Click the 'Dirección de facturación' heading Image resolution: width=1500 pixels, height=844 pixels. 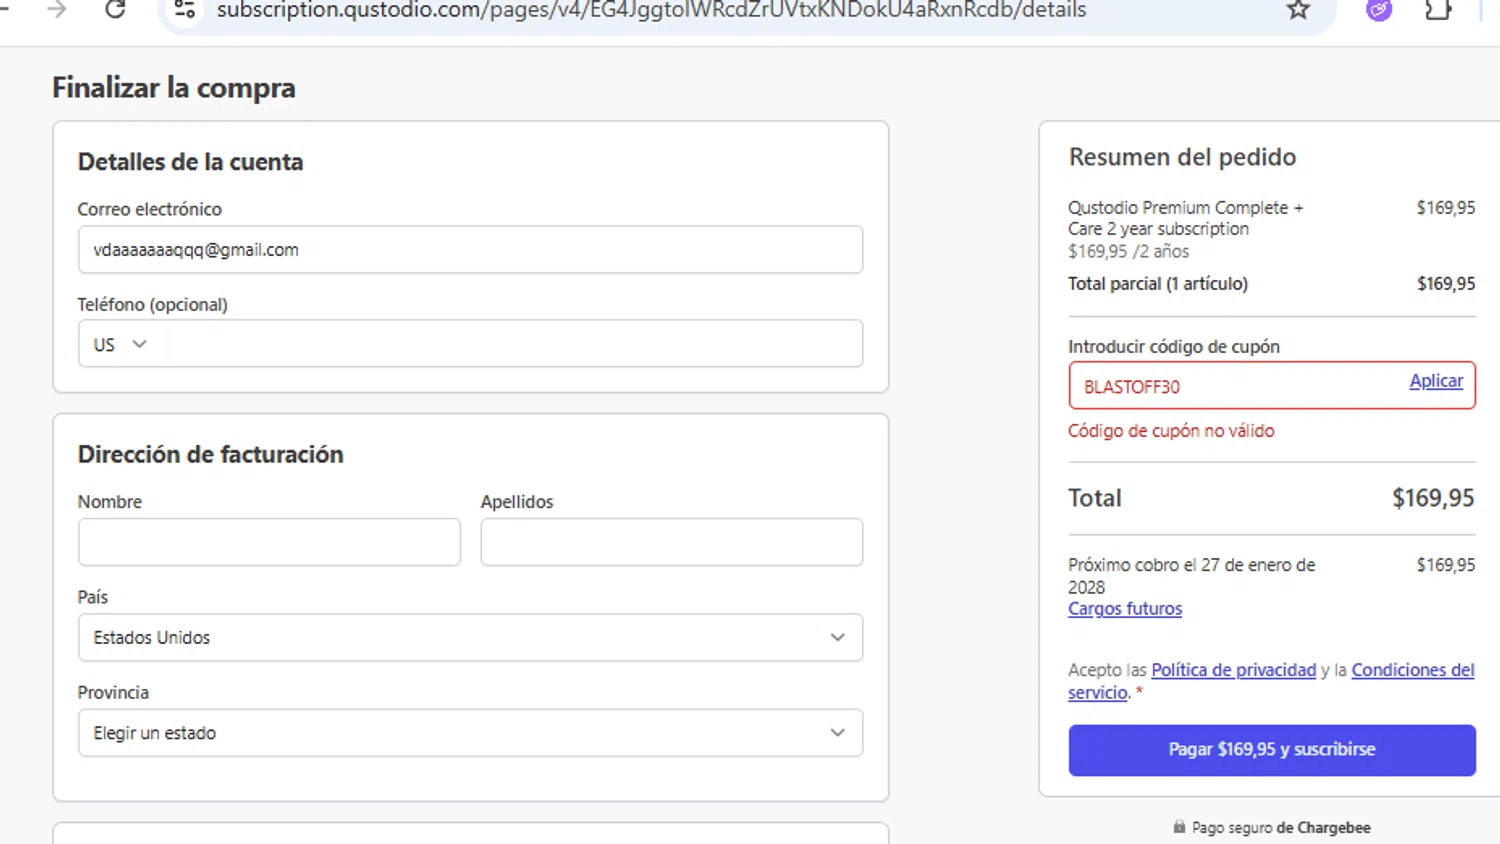pos(210,455)
